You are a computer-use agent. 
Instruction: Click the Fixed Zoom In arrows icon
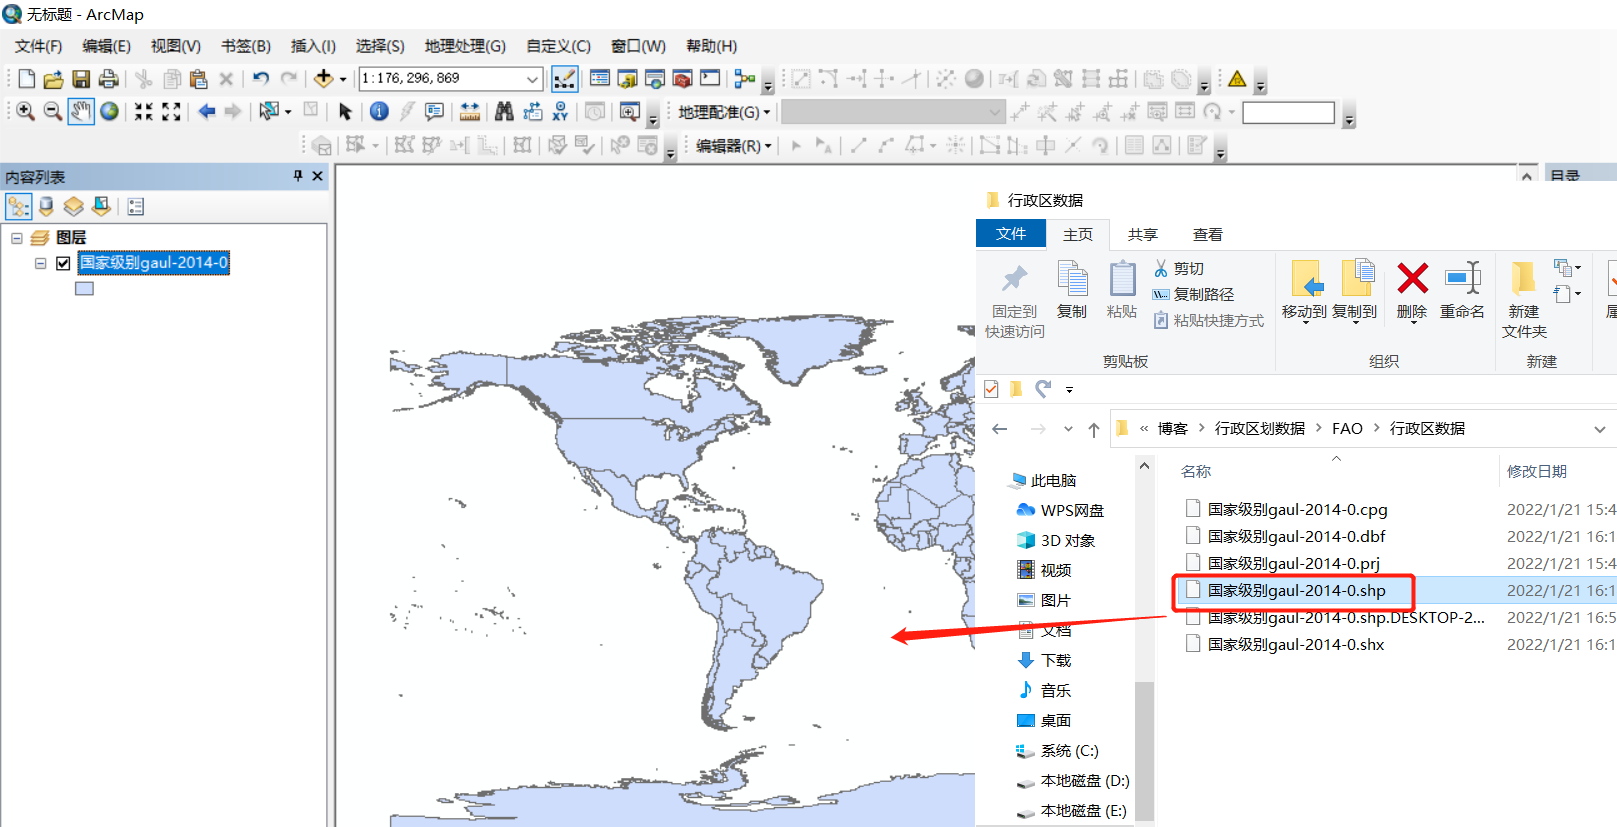click(x=144, y=111)
